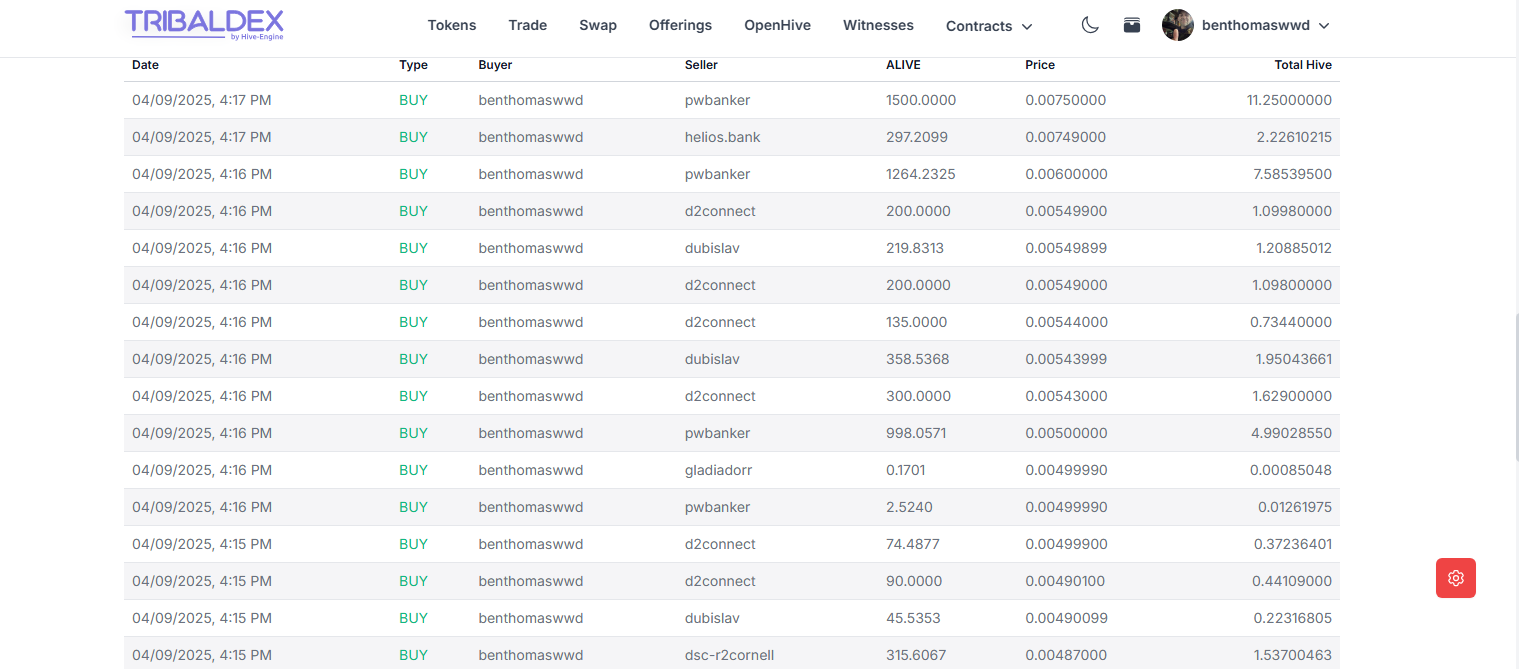Click the Total Hive value 4.99028550

1291,433
